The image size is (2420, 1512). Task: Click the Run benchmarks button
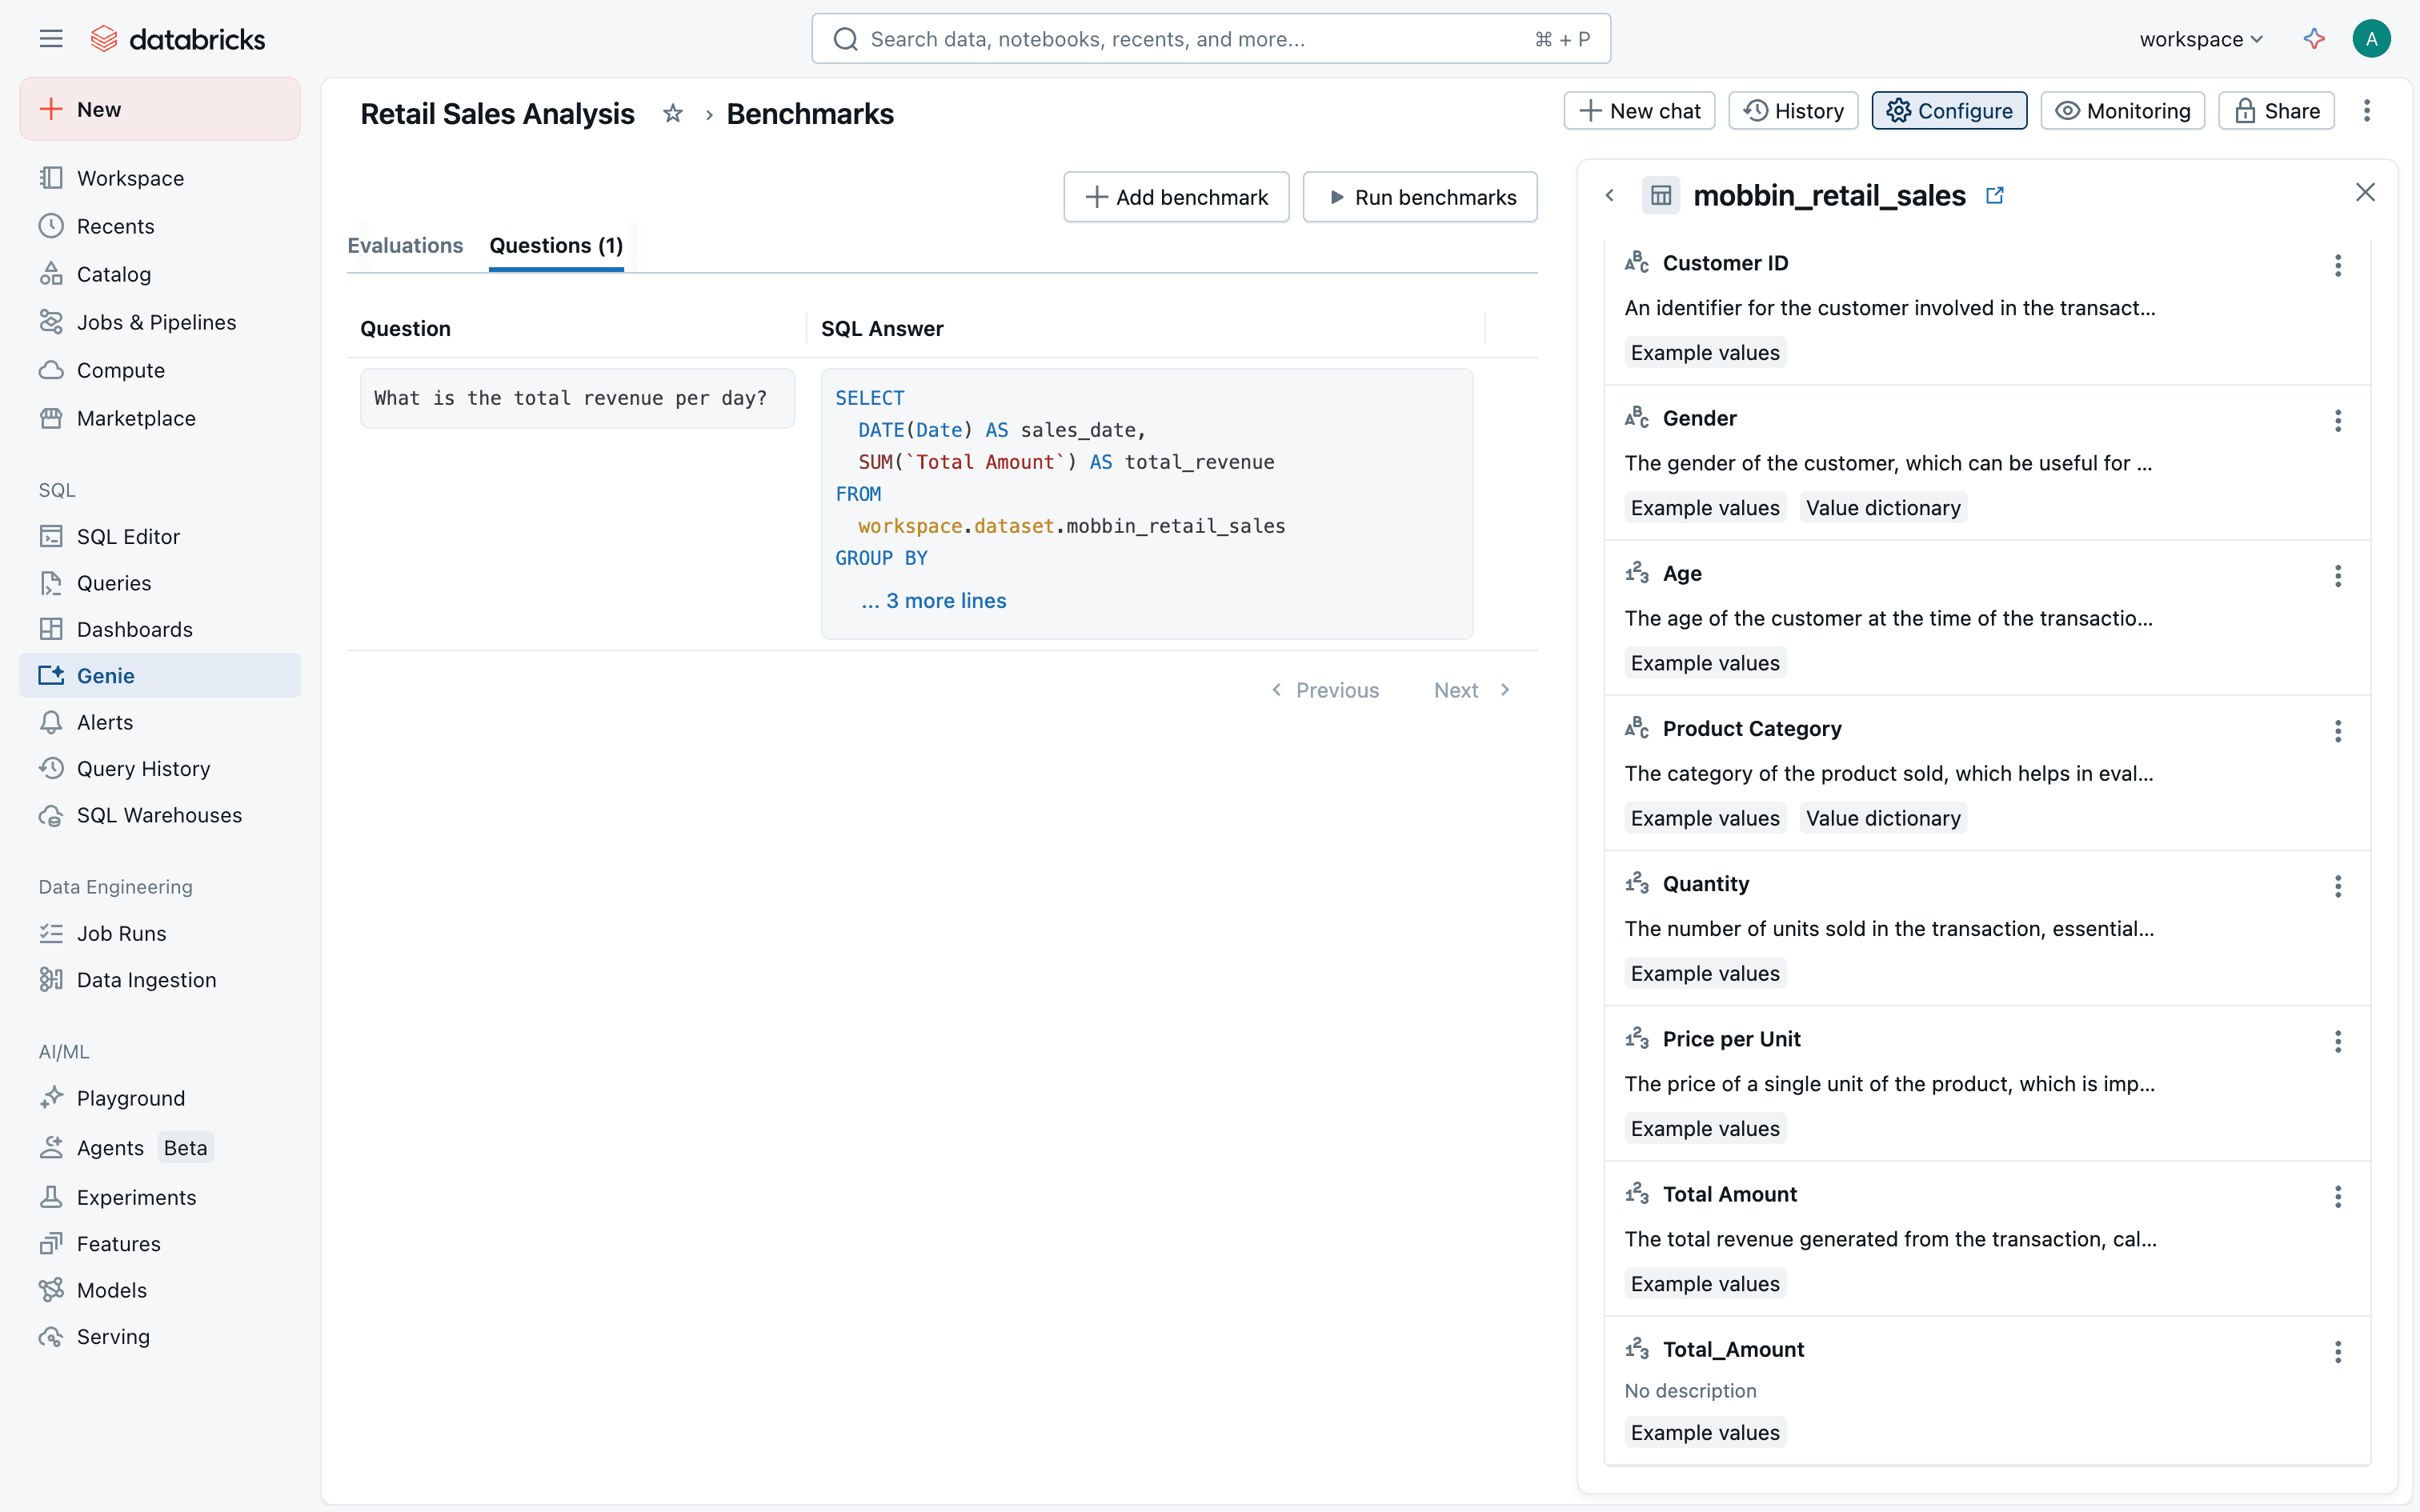tap(1420, 197)
